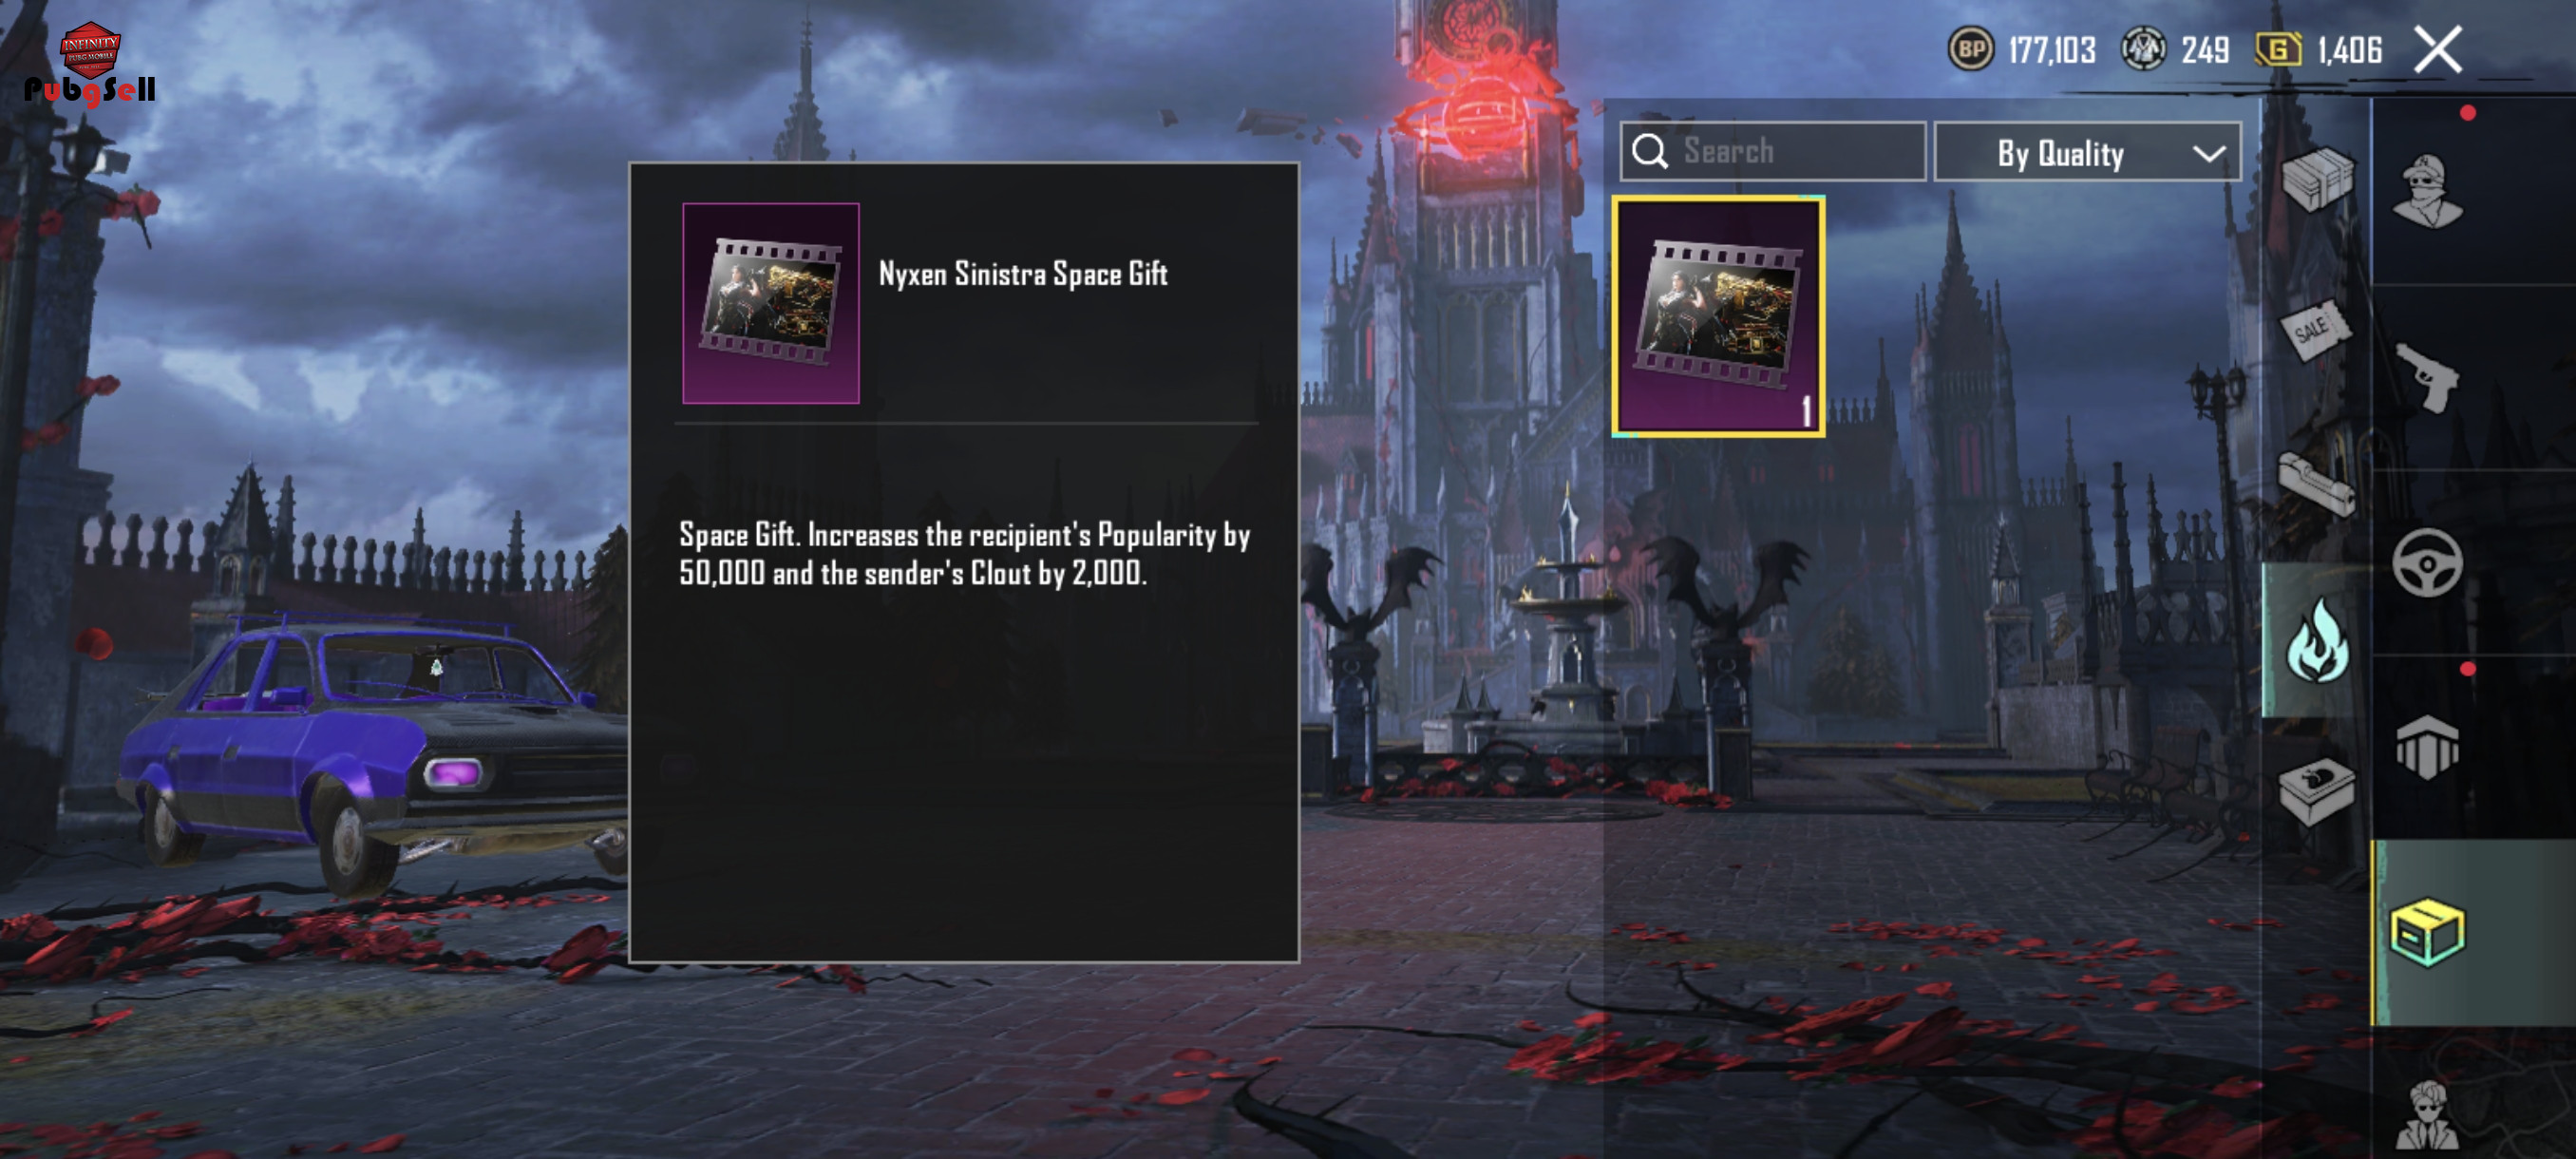Select the blue flame sub-category tab

click(2316, 640)
